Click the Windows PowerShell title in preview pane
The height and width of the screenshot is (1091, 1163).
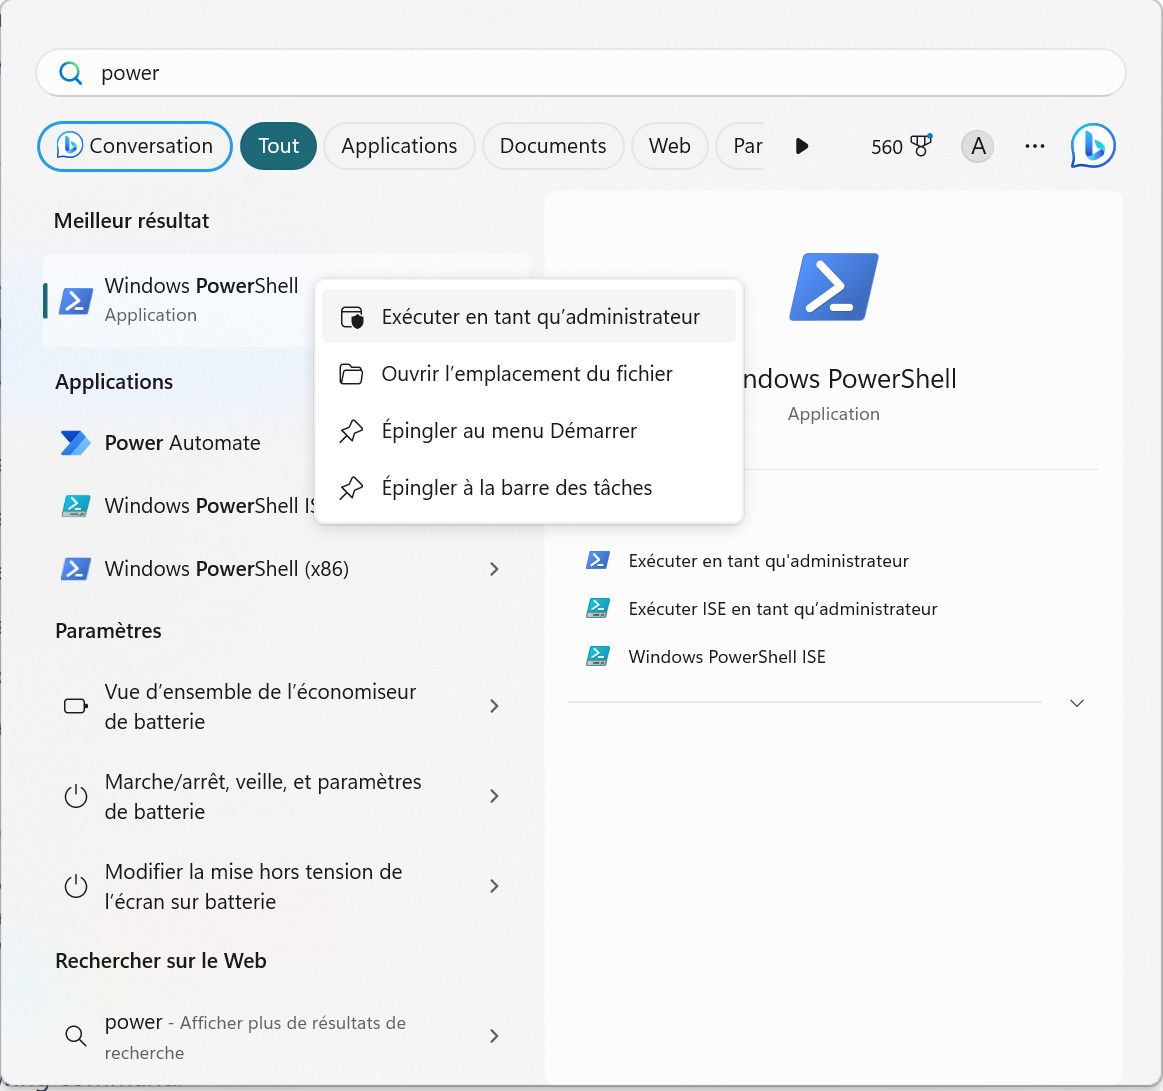850,379
